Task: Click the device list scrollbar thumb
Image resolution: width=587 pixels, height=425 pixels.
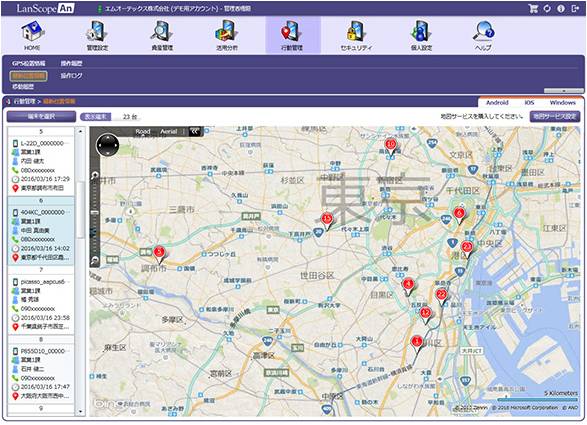Action: click(x=80, y=210)
